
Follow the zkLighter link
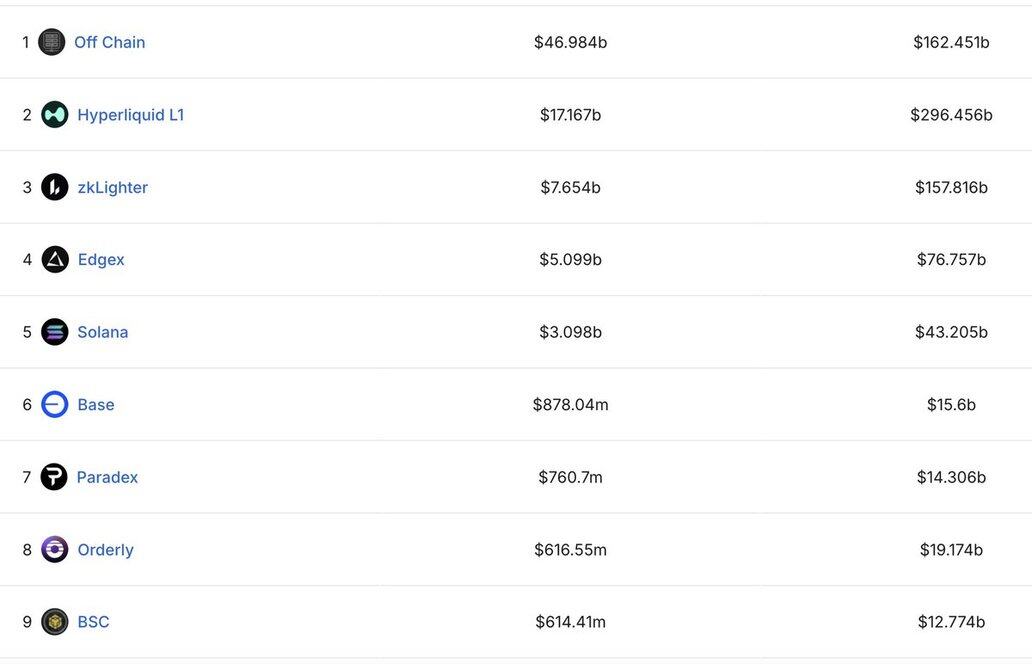point(113,188)
